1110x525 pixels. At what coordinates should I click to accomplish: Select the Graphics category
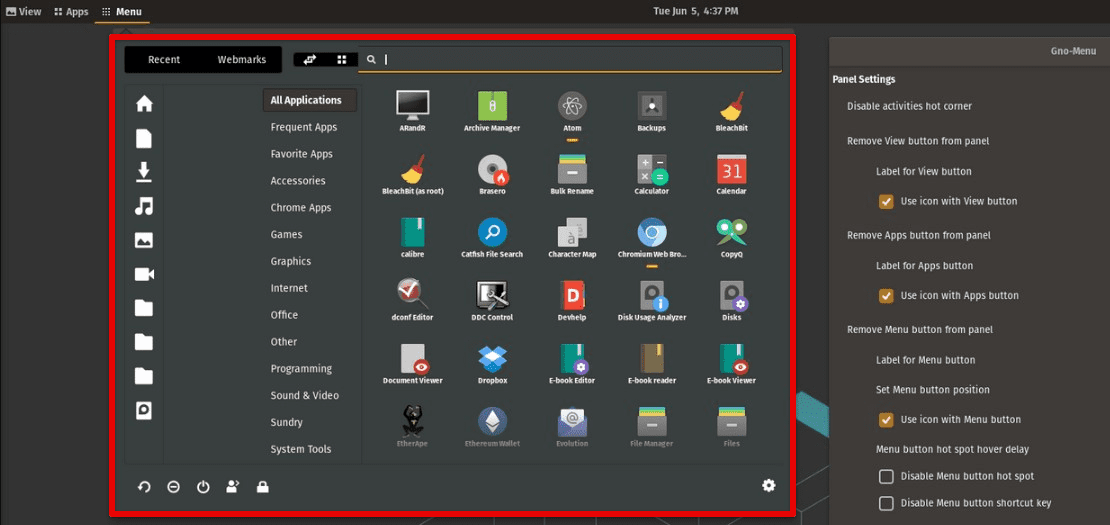(x=291, y=262)
